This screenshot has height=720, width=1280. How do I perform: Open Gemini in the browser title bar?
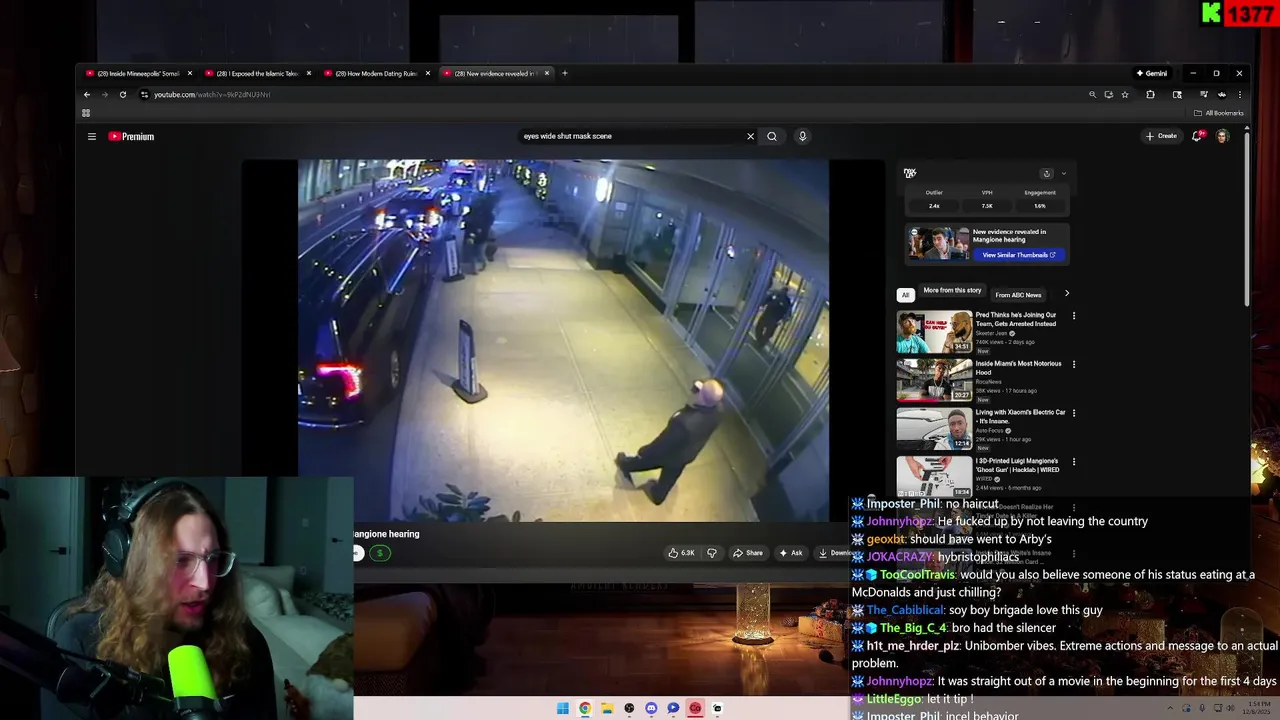click(x=1152, y=73)
